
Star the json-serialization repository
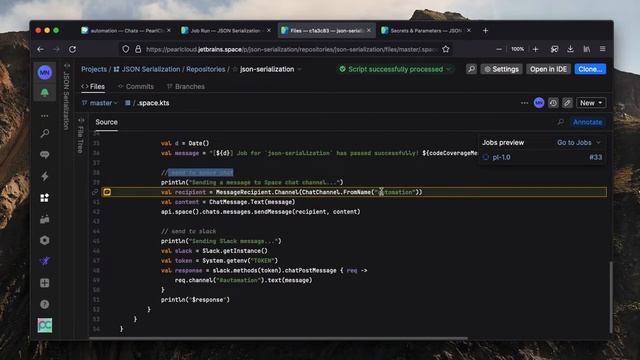point(235,69)
